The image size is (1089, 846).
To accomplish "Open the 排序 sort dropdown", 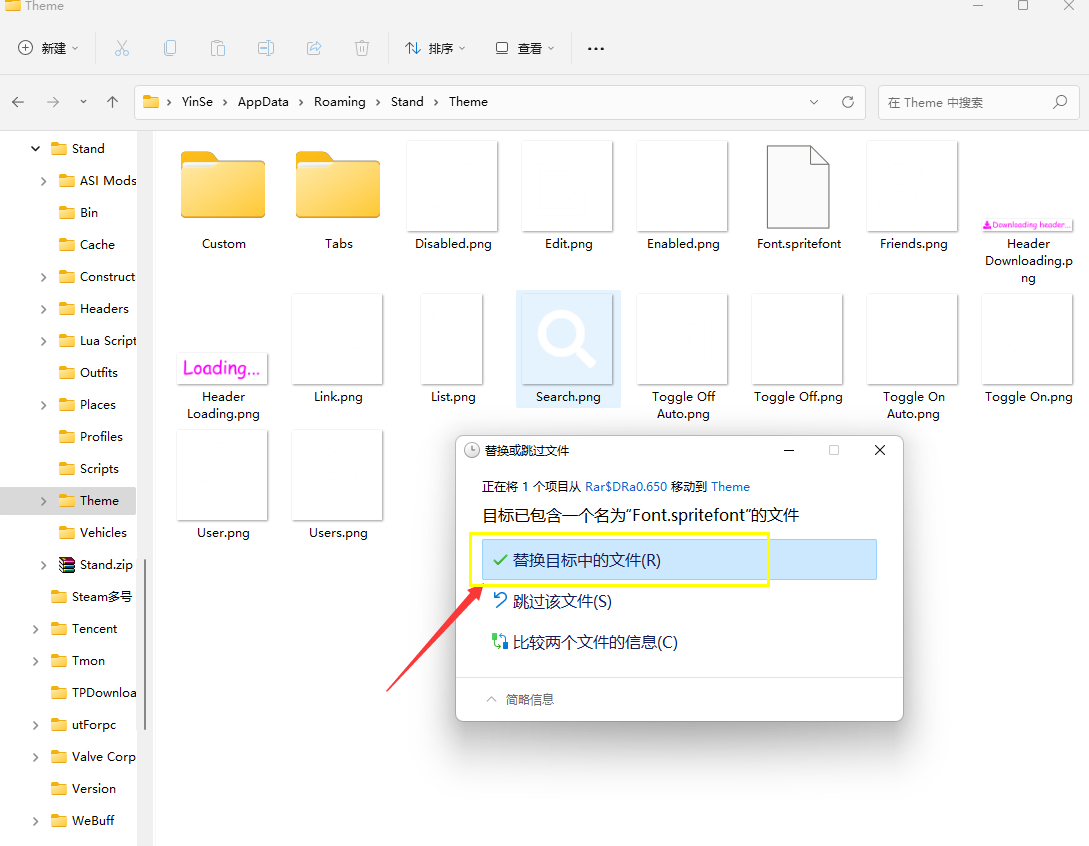I will [435, 48].
